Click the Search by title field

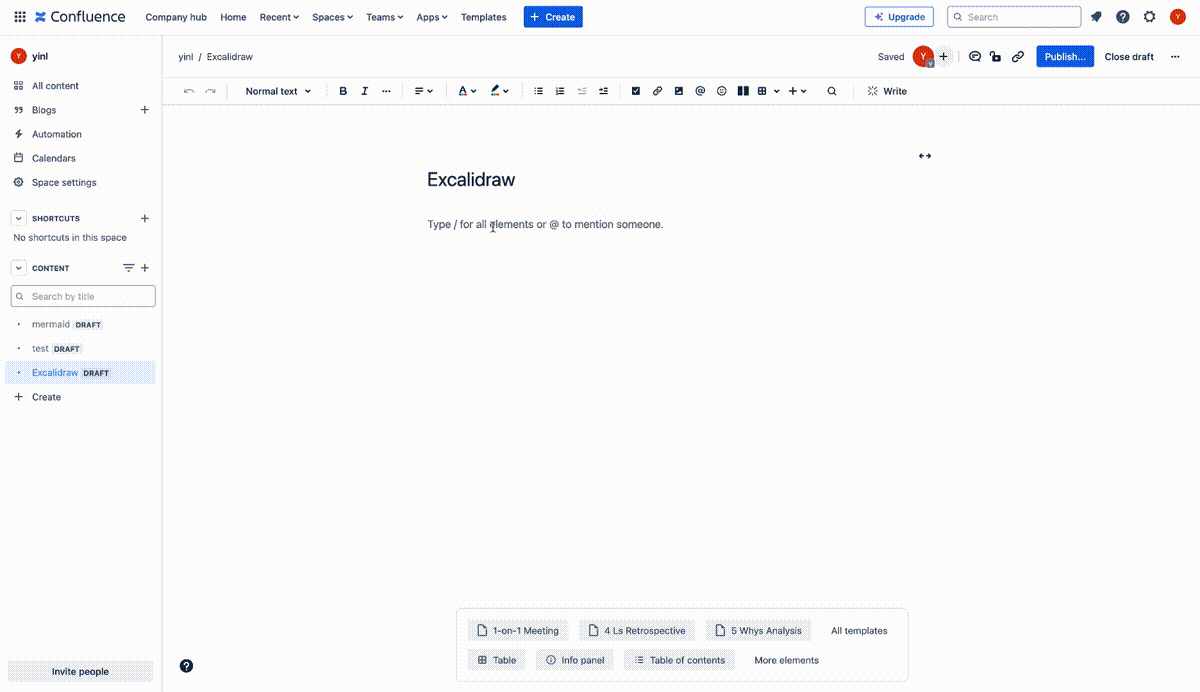click(x=83, y=296)
